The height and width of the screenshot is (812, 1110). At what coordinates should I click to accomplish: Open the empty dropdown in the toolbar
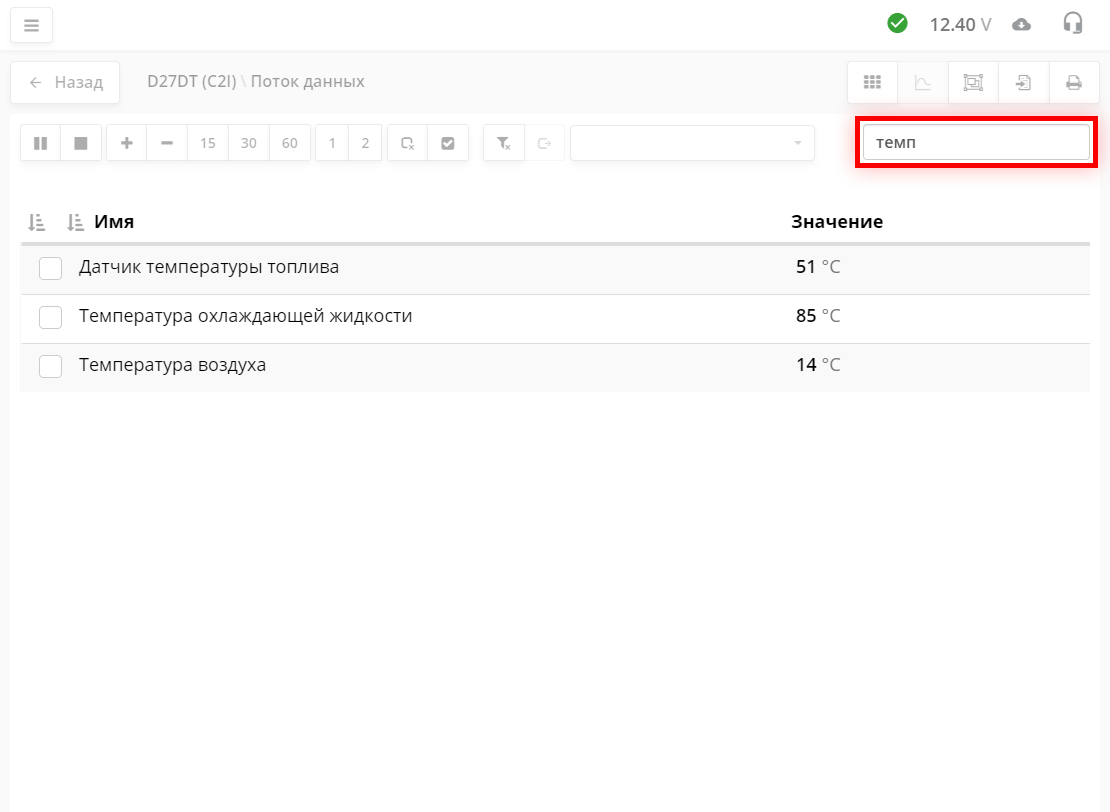[x=692, y=143]
